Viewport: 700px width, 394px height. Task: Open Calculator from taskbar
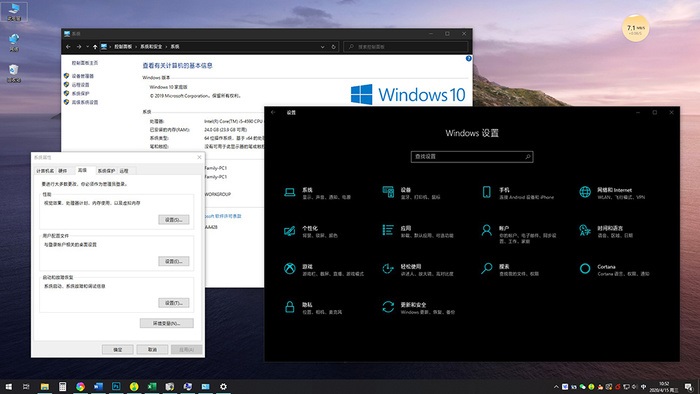(x=62, y=387)
